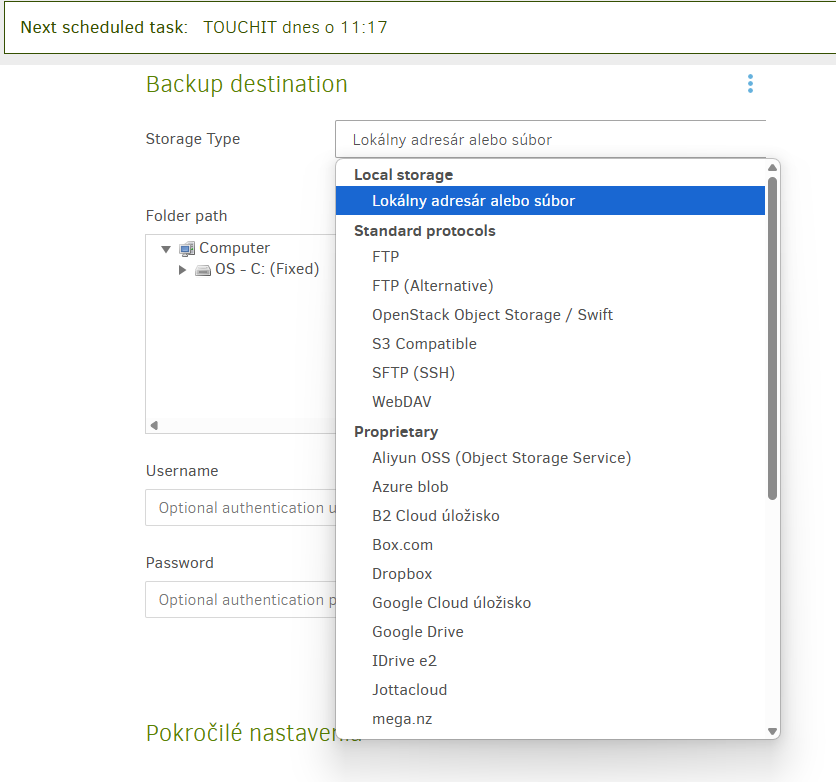The image size is (836, 782).
Task: Choose S3 Compatible storage type
Action: [x=424, y=344]
